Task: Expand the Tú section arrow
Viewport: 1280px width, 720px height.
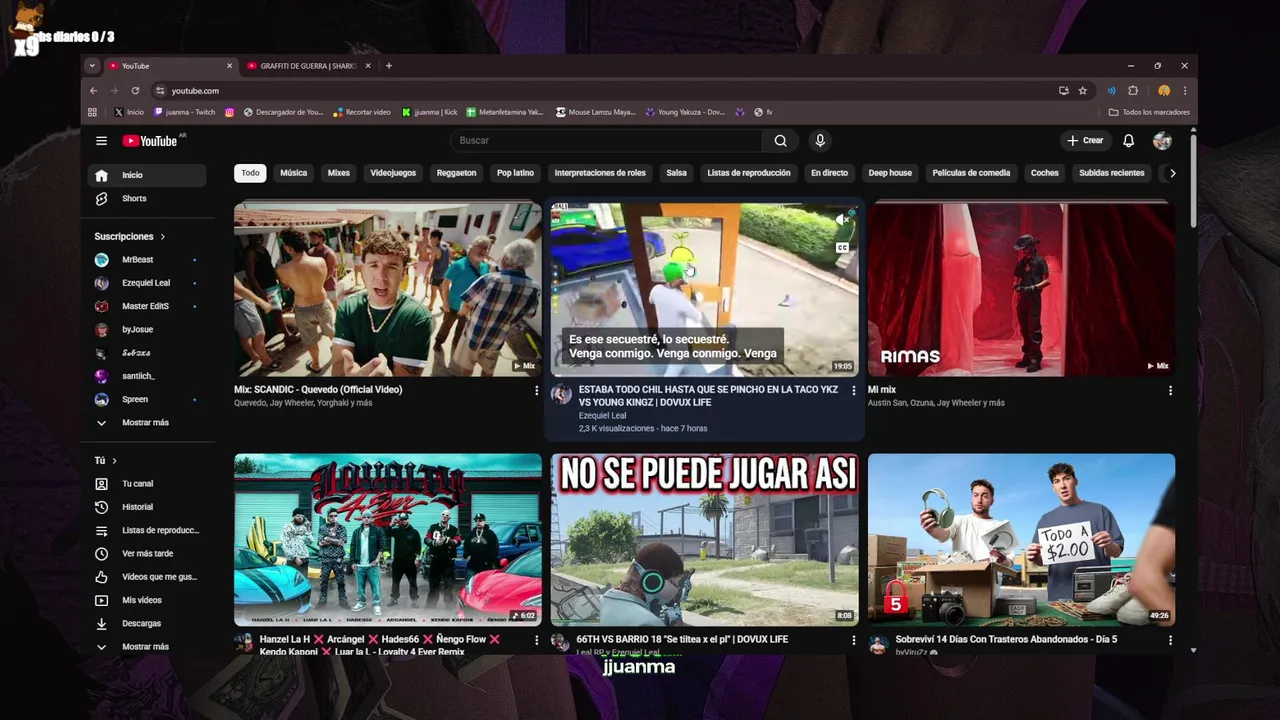Action: (x=114, y=461)
